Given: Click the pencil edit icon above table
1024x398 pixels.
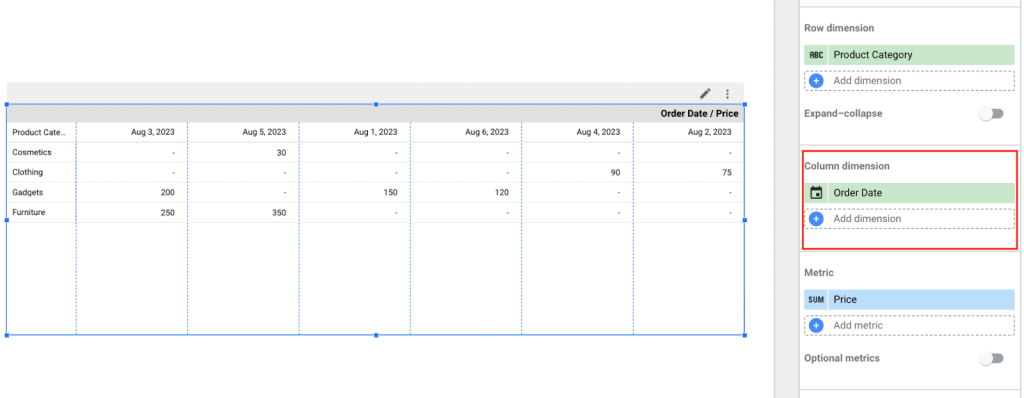Looking at the screenshot, I should [x=705, y=93].
